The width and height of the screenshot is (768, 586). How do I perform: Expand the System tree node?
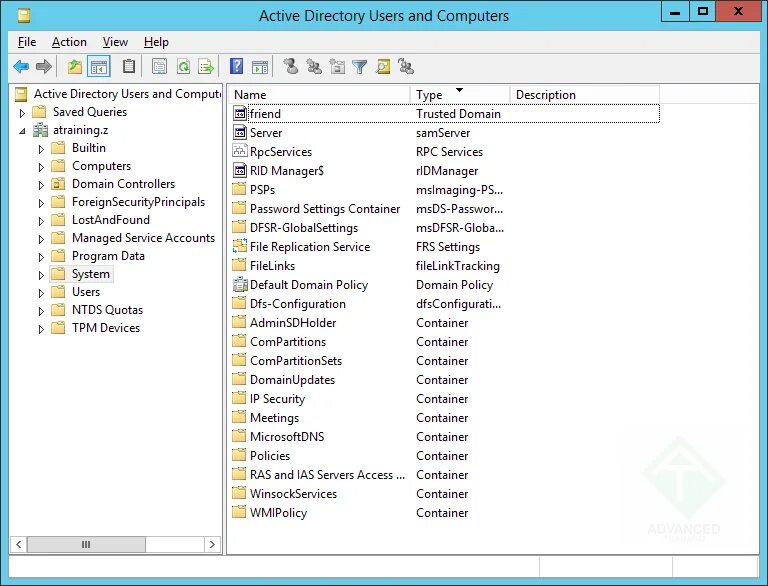pyautogui.click(x=41, y=275)
